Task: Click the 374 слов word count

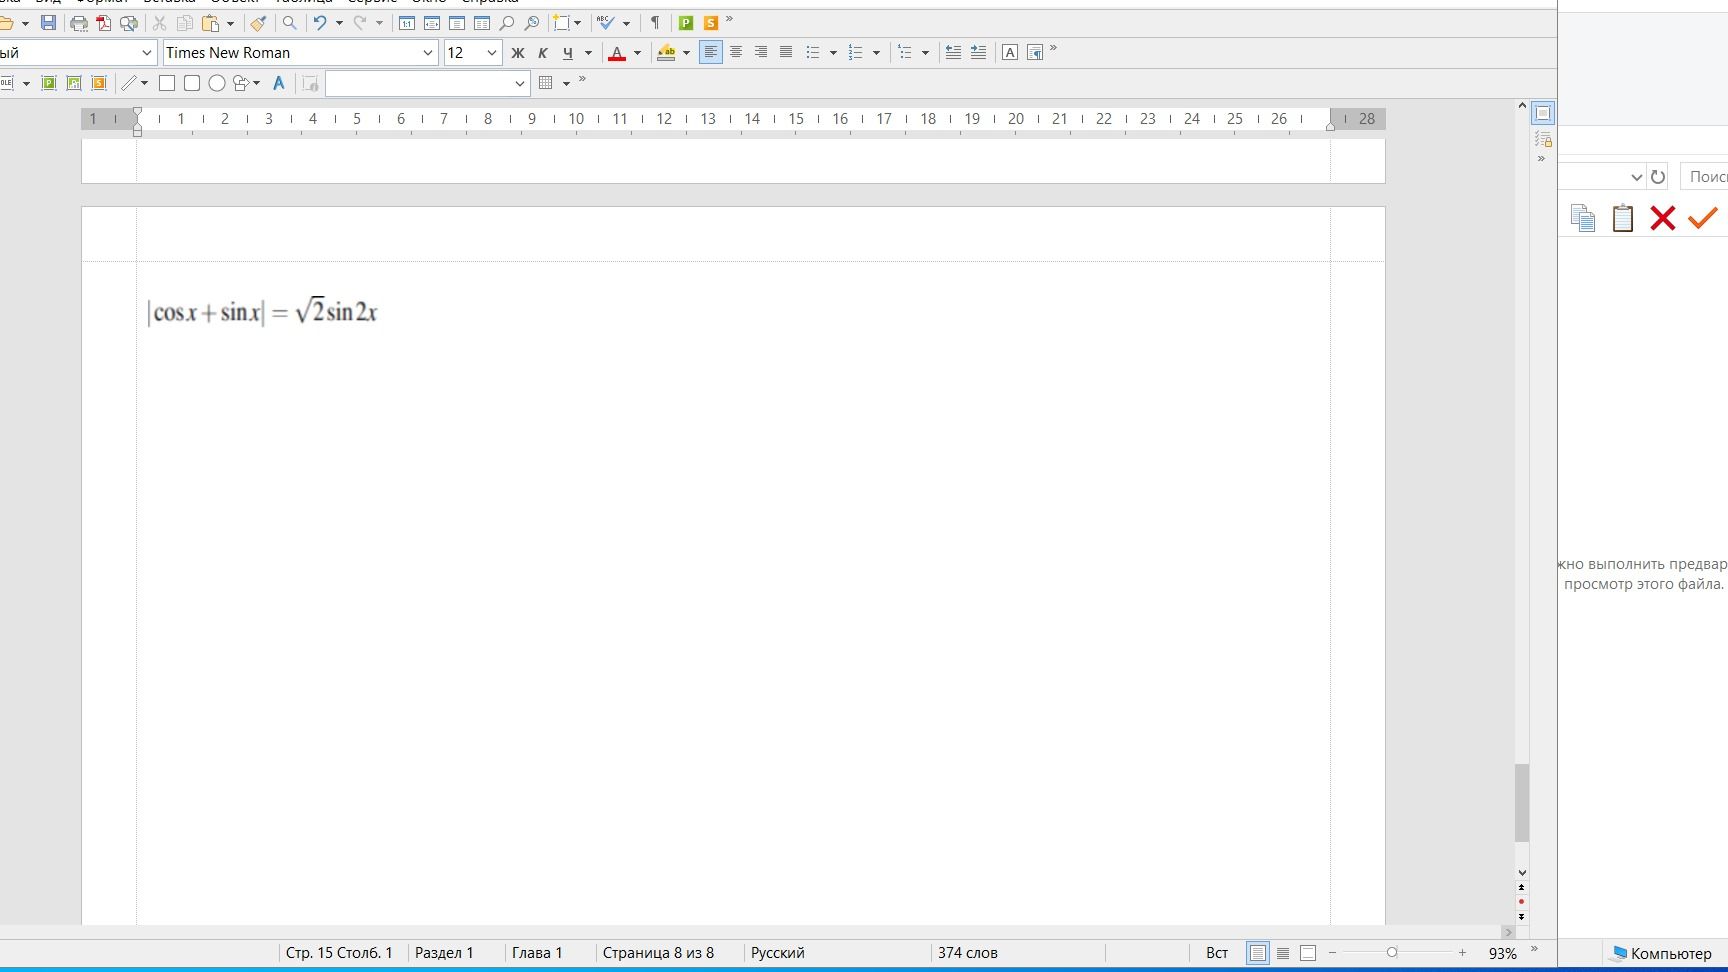Action: pos(967,953)
